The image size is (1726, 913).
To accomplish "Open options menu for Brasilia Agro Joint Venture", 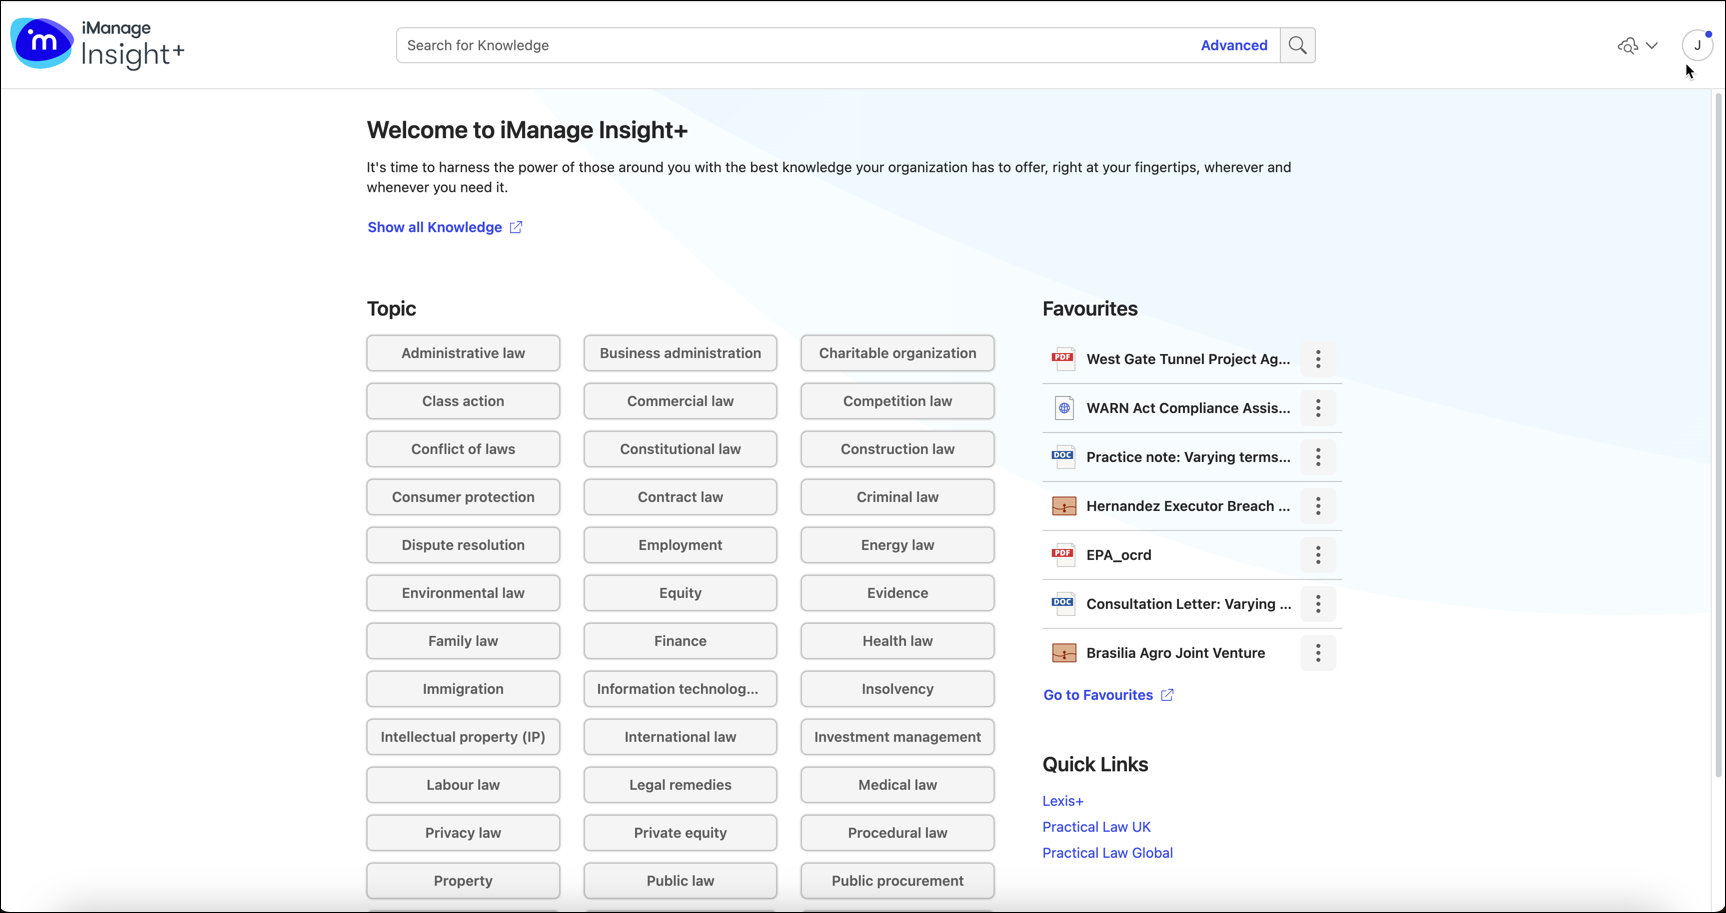I will point(1318,652).
